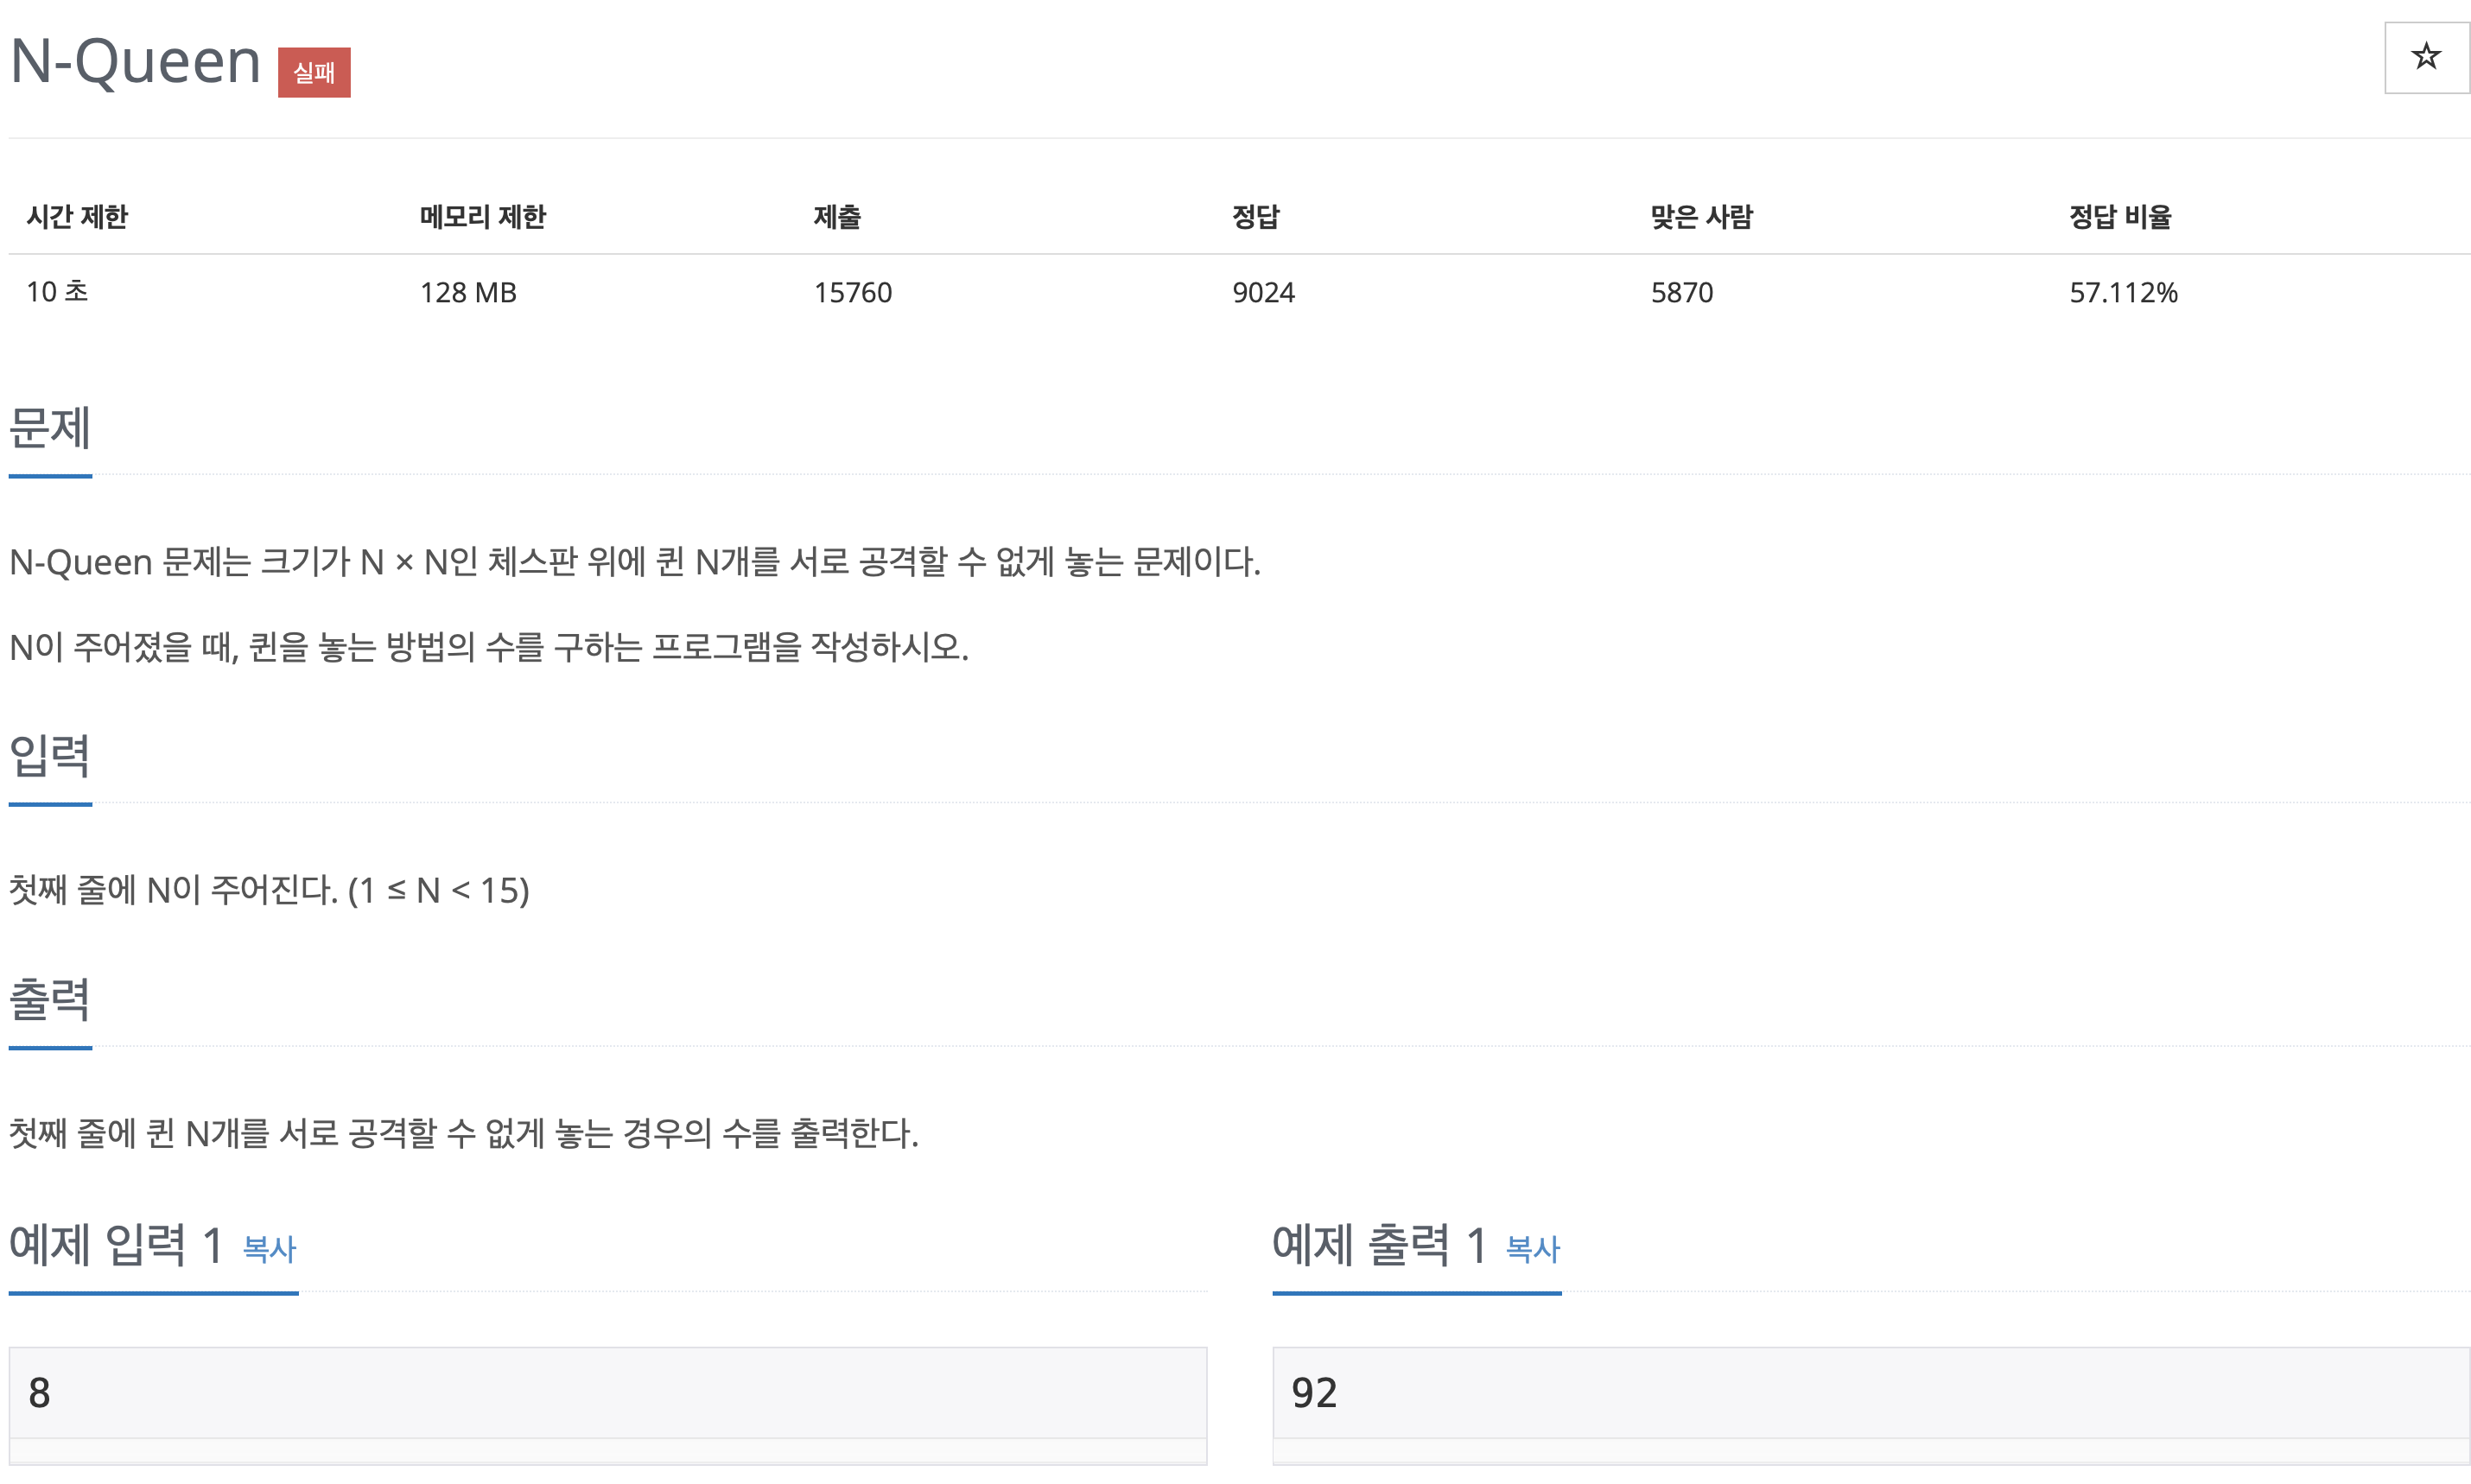Click the star favorite icon
Image resolution: width=2471 pixels, height=1484 pixels.
click(2425, 57)
